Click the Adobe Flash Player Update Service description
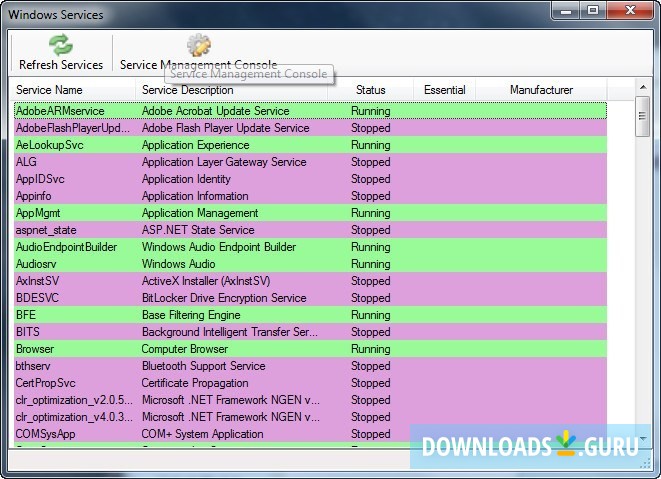Screen dimensions: 661x479 click(x=226, y=128)
